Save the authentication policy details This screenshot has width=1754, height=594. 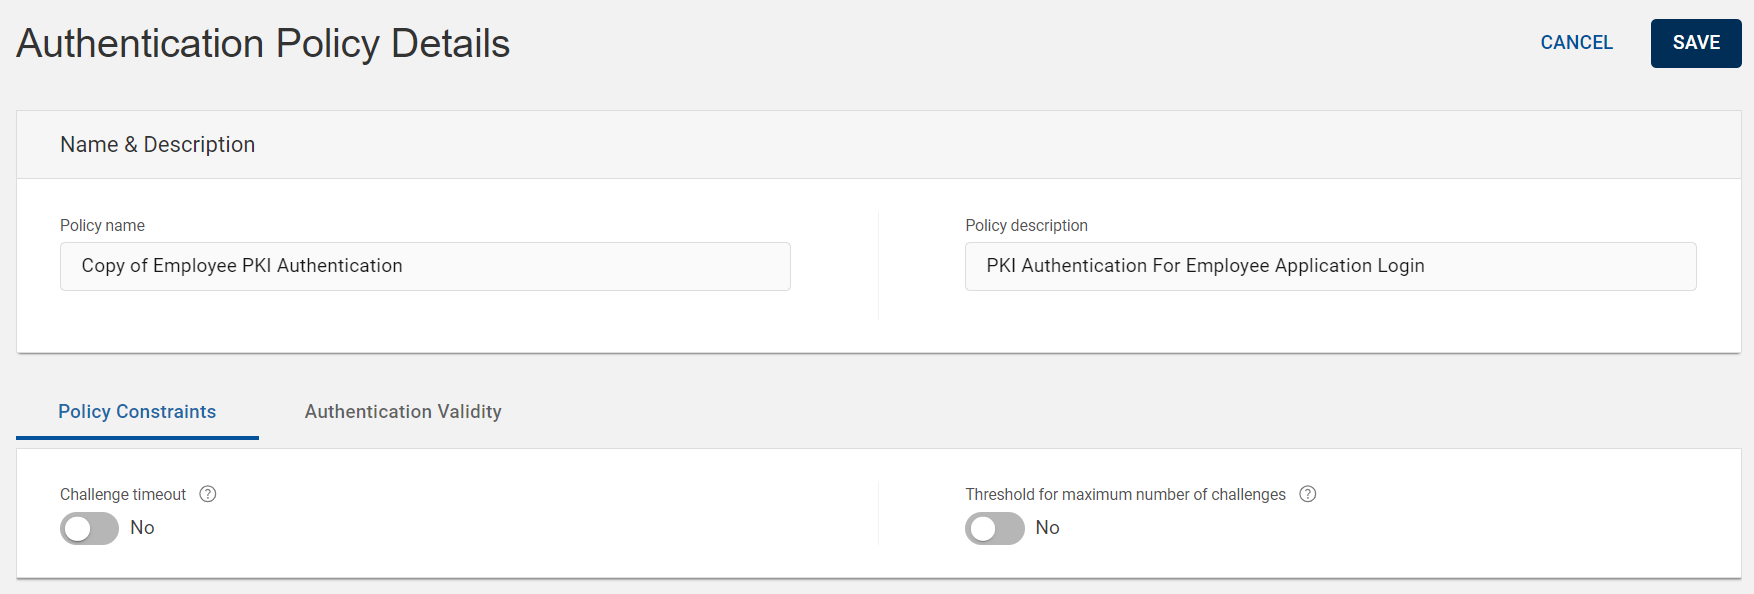(1695, 43)
